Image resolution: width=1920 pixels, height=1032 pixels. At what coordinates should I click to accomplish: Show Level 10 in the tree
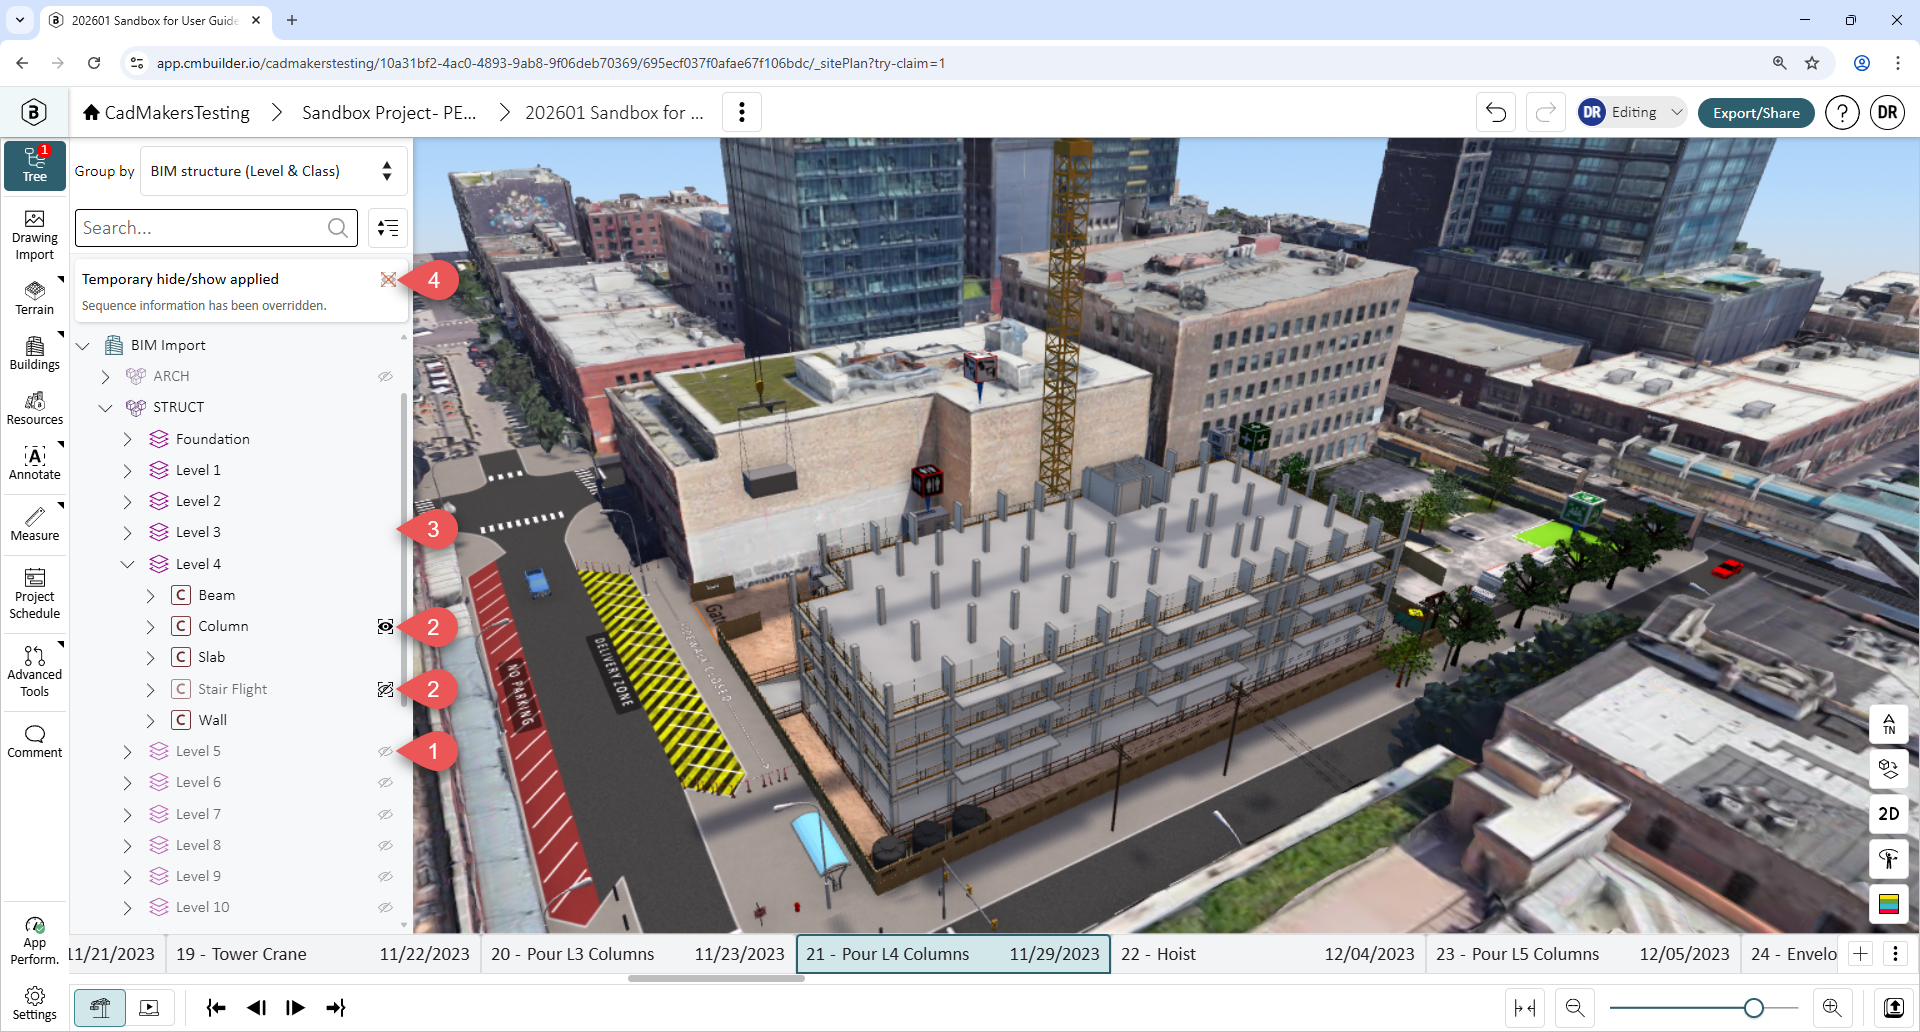(x=385, y=908)
